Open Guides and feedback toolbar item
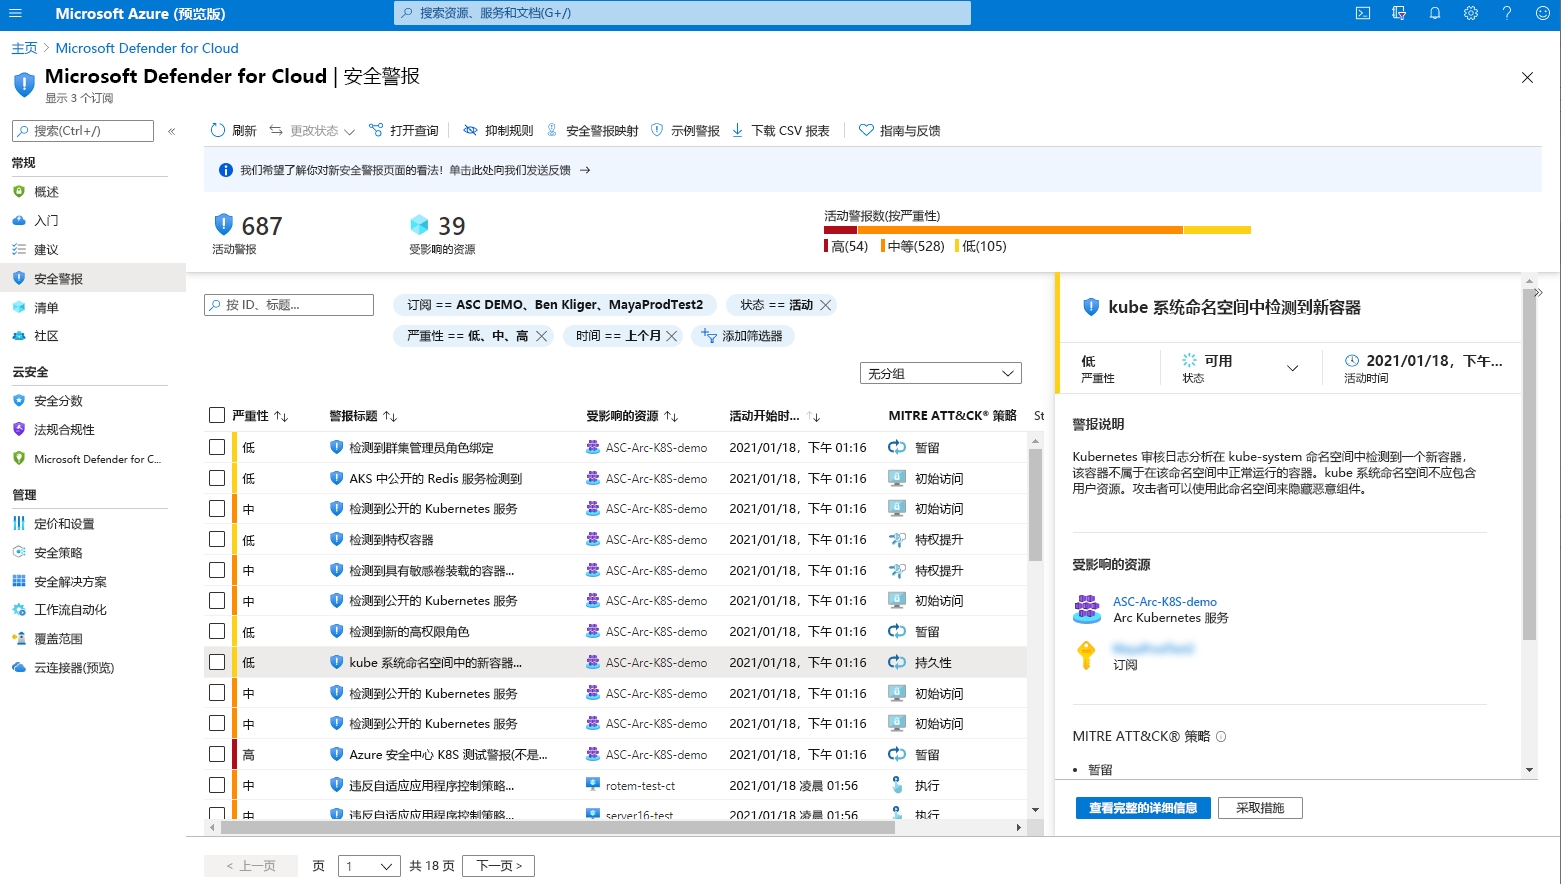The height and width of the screenshot is (884, 1561). (x=900, y=130)
